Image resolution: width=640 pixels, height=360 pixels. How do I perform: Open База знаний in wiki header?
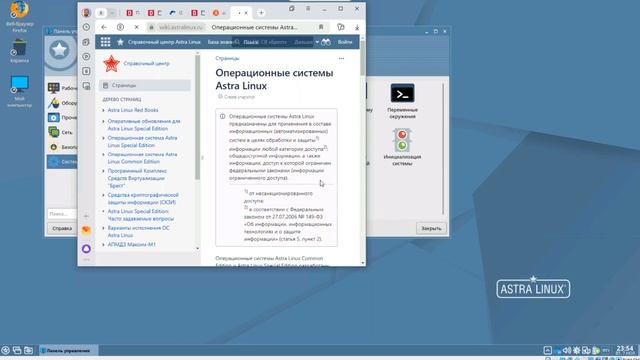pos(220,42)
